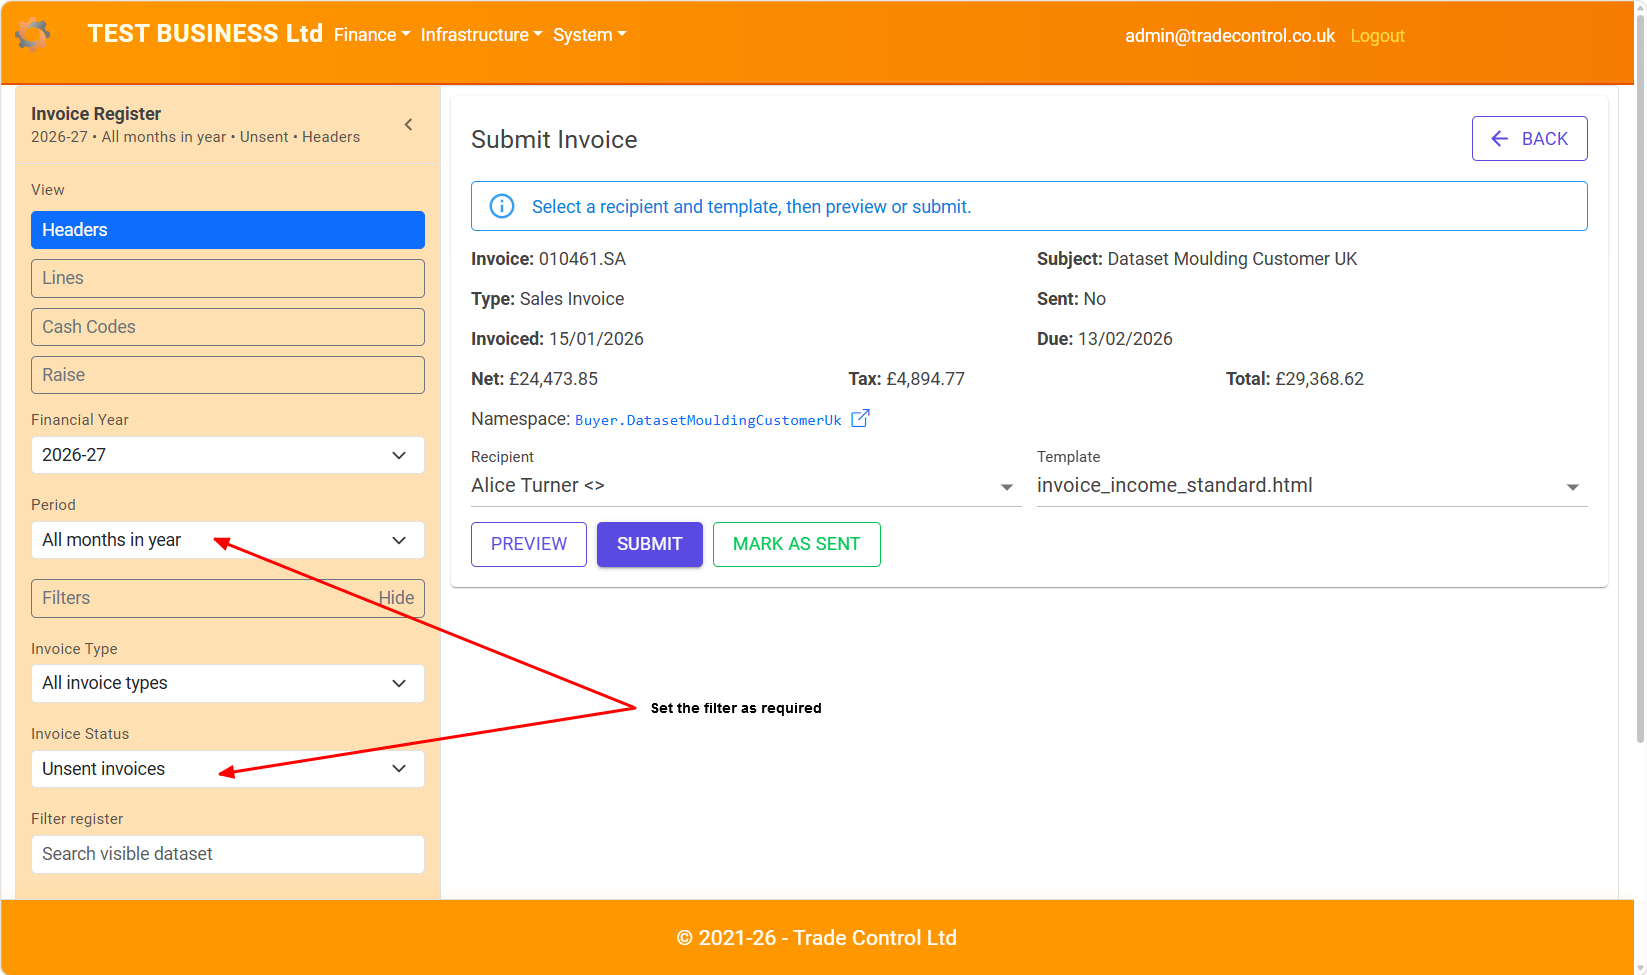Click admin@tradecontrol.co.uk user text
Screen dimensions: 1647x975
(x=1230, y=36)
